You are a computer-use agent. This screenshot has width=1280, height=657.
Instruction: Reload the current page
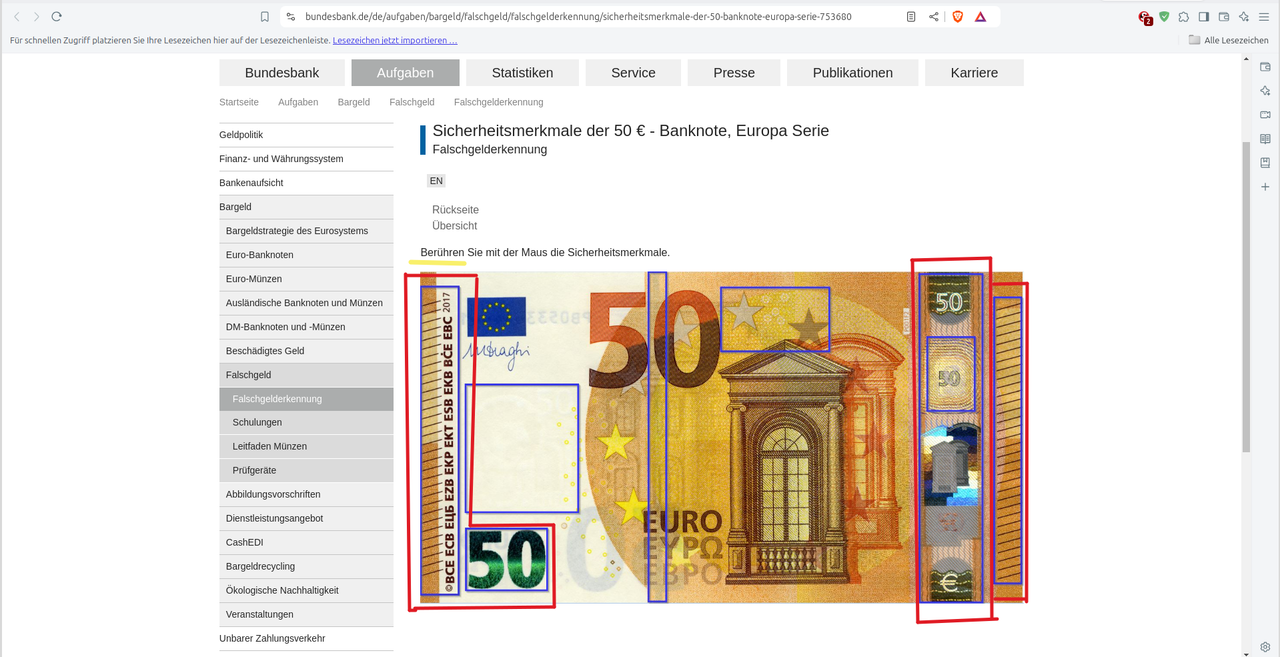tap(56, 17)
